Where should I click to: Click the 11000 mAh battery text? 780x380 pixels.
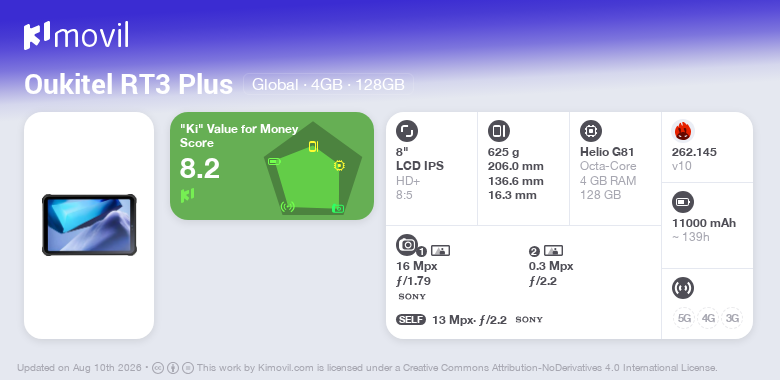[x=704, y=223]
